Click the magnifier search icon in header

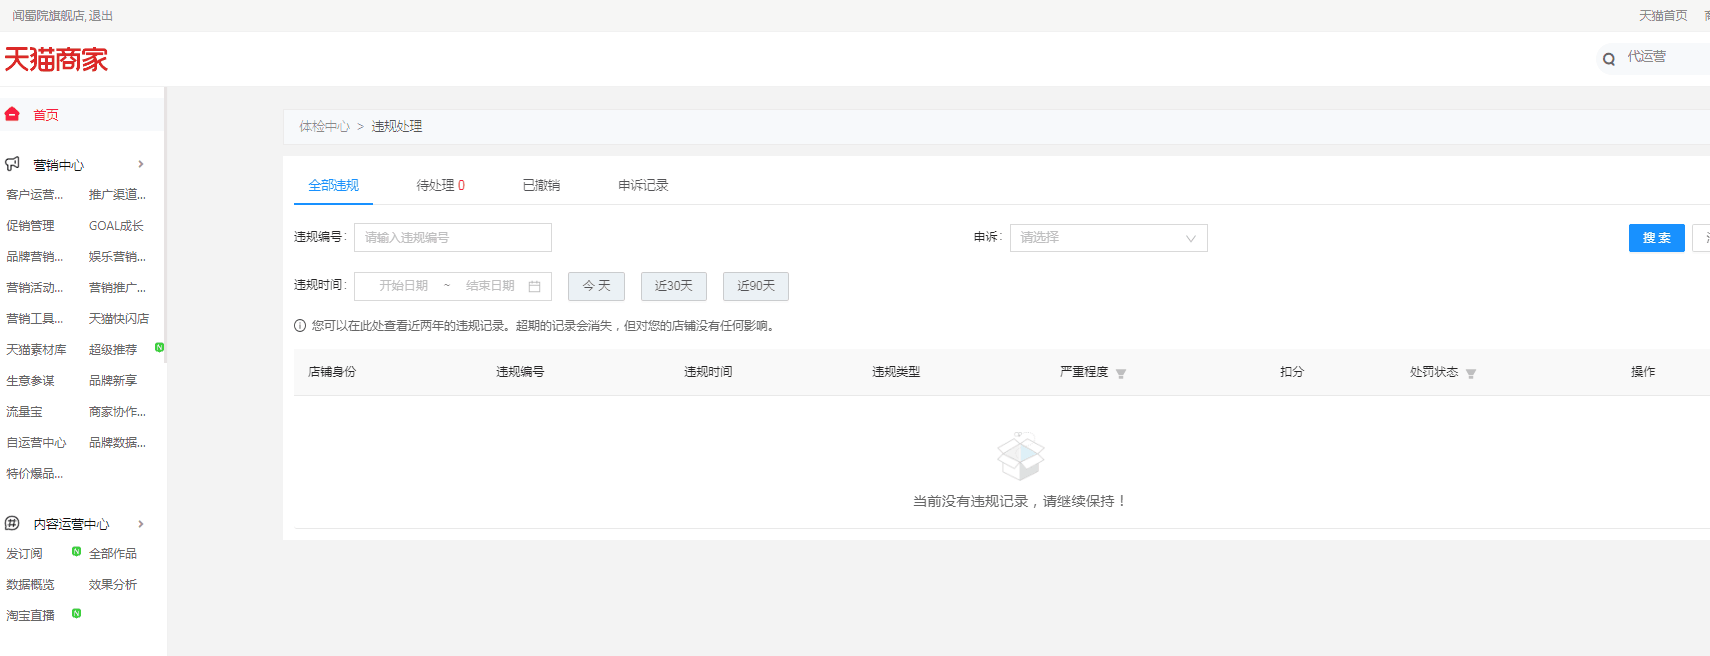tap(1609, 59)
